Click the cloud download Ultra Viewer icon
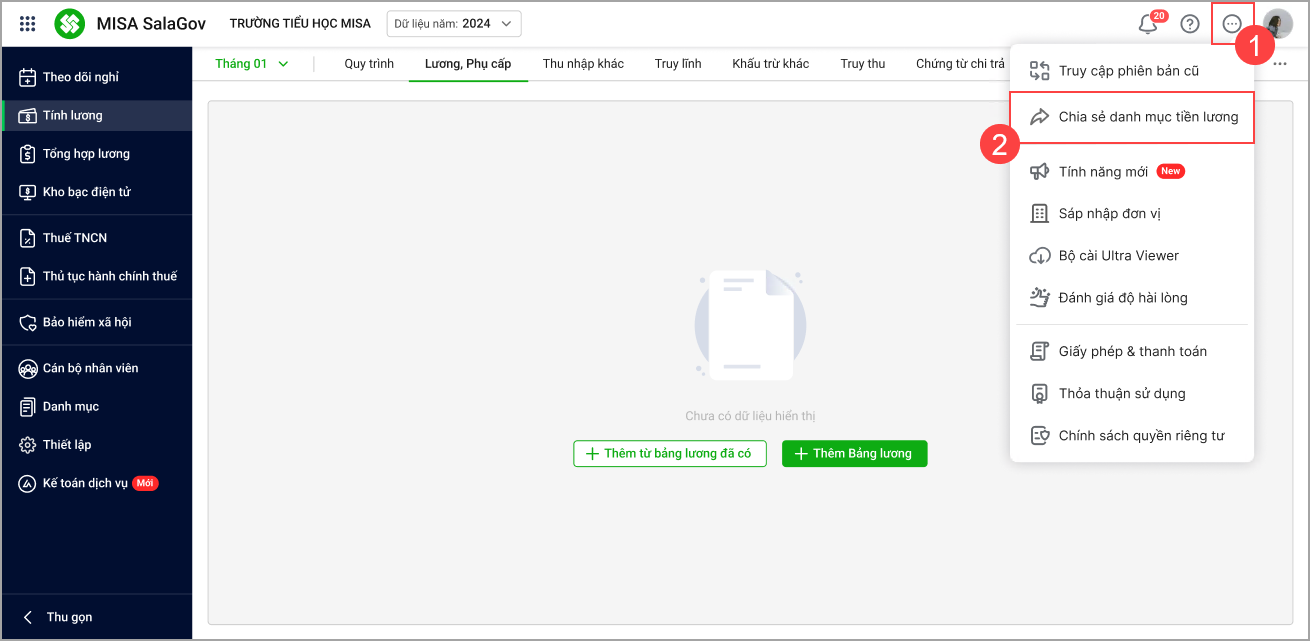Viewport: 1310px width, 641px height. (x=1039, y=255)
